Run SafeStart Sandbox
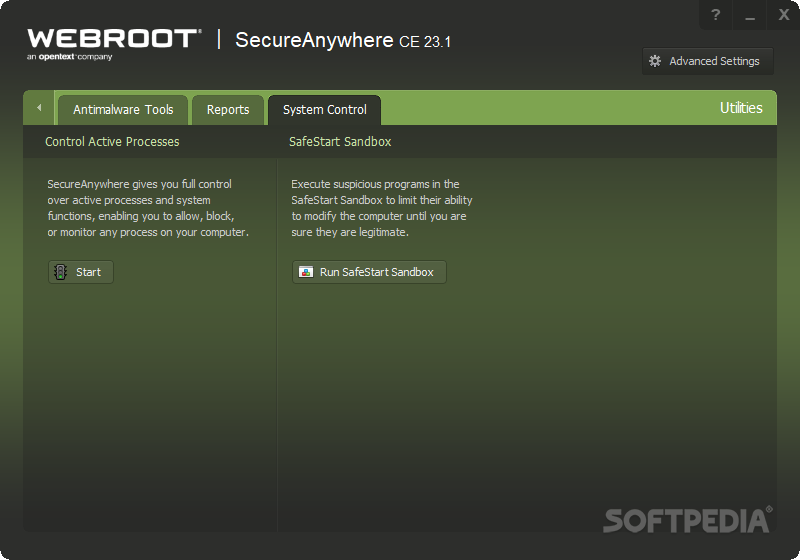The height and width of the screenshot is (560, 800). (369, 272)
